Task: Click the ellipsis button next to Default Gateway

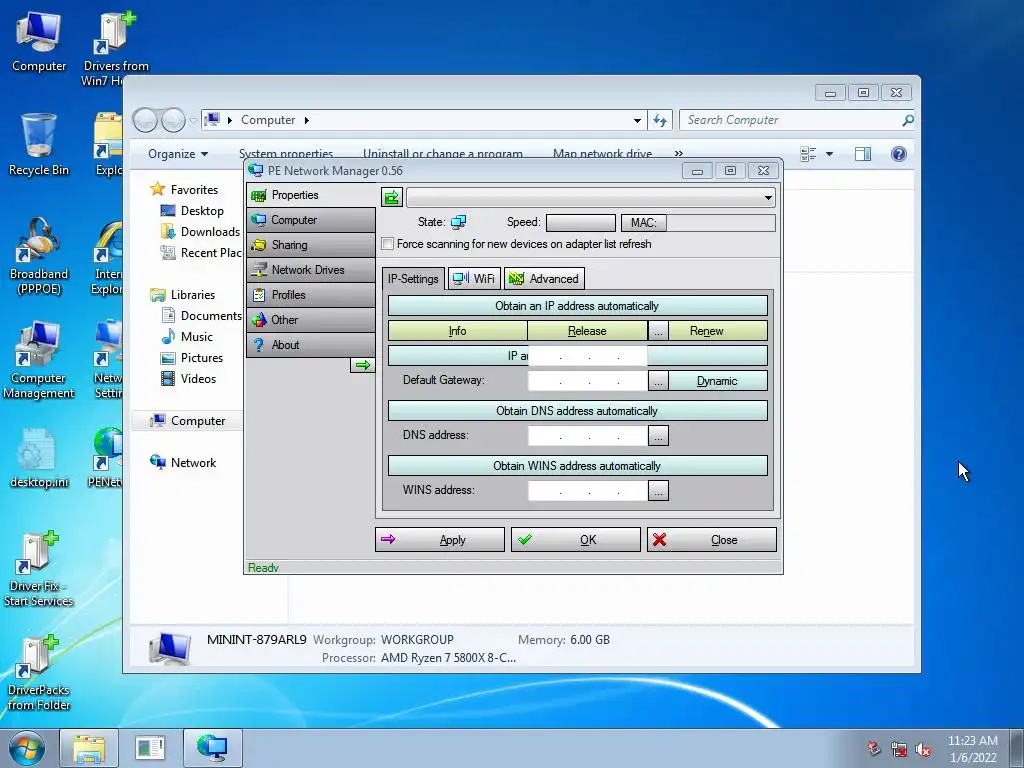Action: [x=658, y=381]
